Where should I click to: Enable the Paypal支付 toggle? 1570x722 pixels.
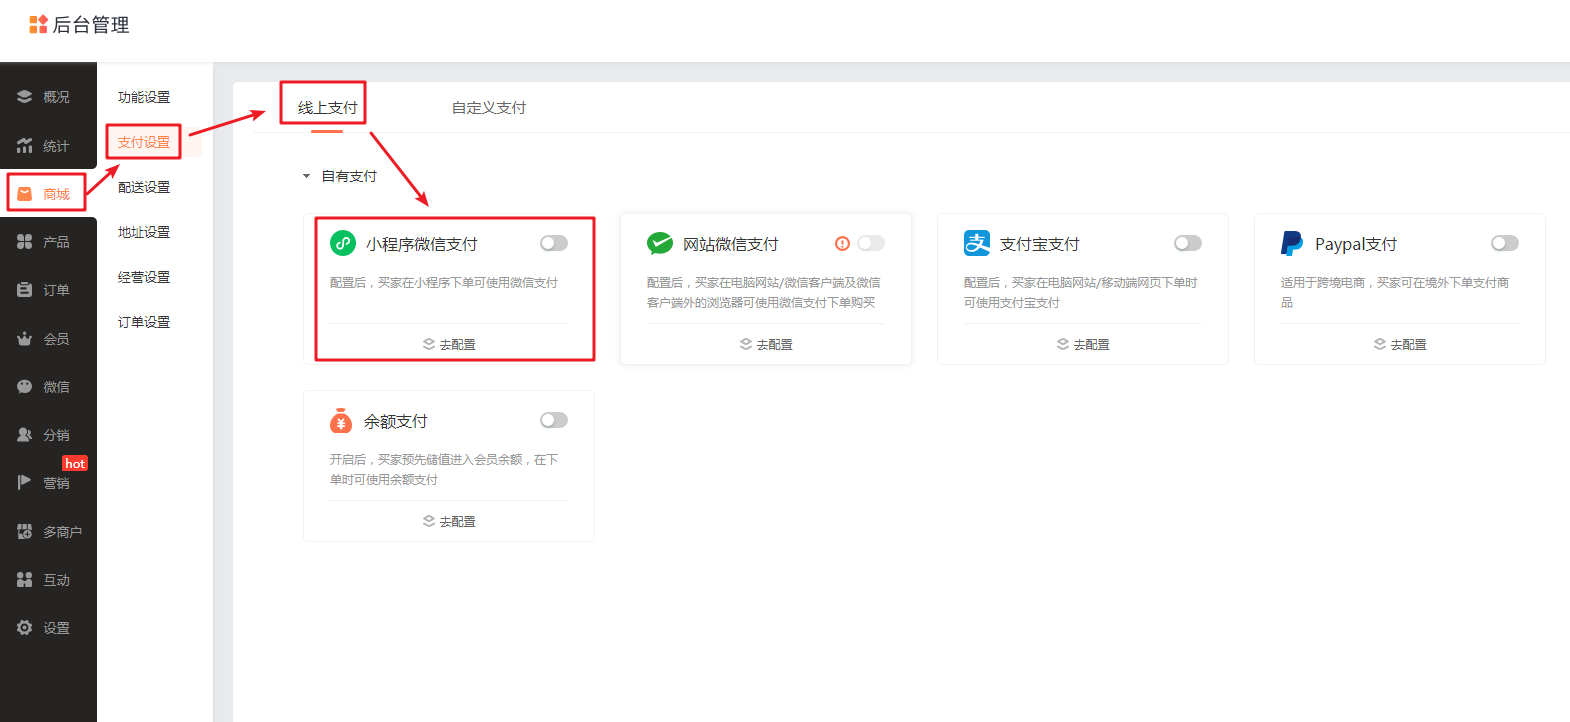click(x=1504, y=243)
